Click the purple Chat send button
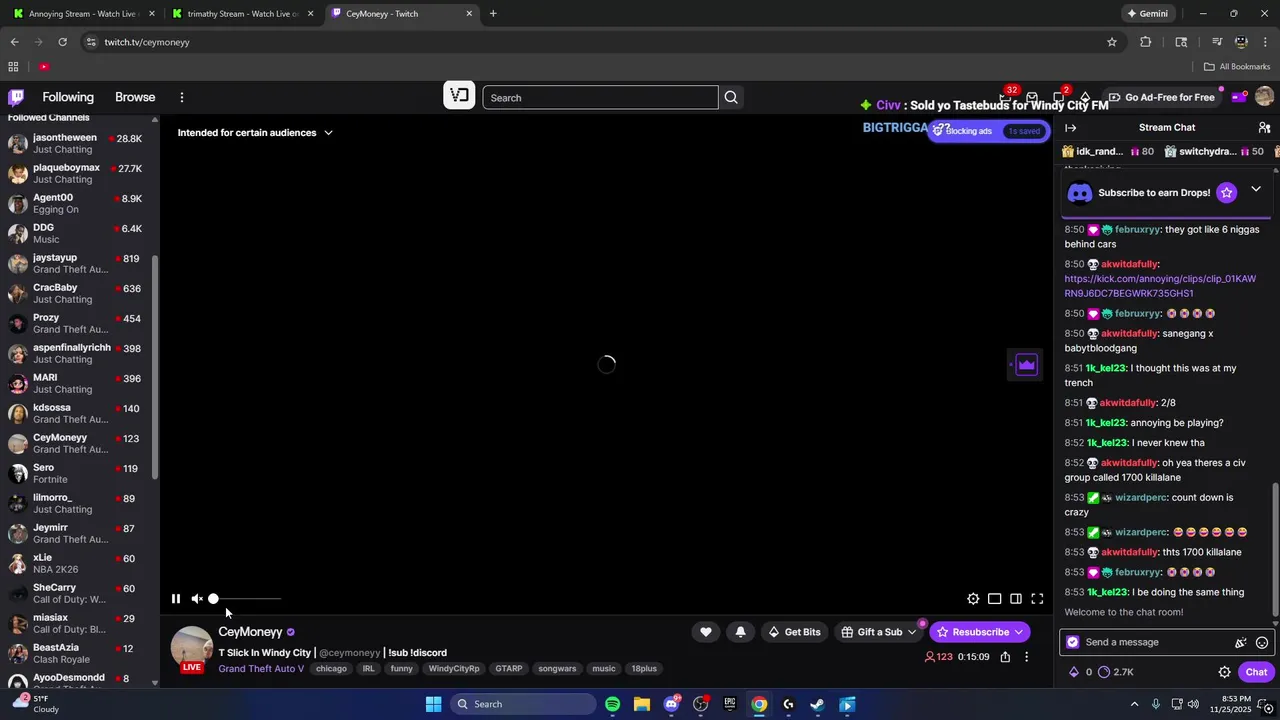 1256,672
